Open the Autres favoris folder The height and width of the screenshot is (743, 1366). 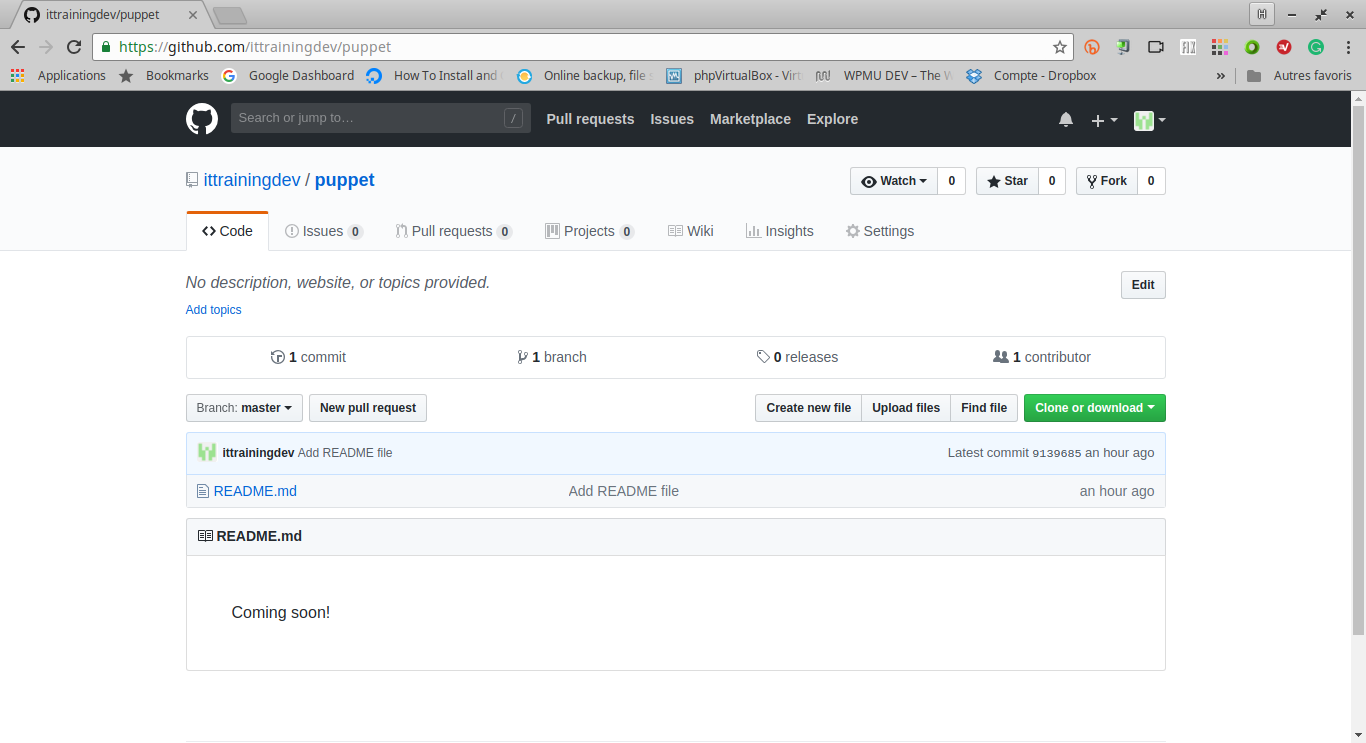pyautogui.click(x=1299, y=76)
